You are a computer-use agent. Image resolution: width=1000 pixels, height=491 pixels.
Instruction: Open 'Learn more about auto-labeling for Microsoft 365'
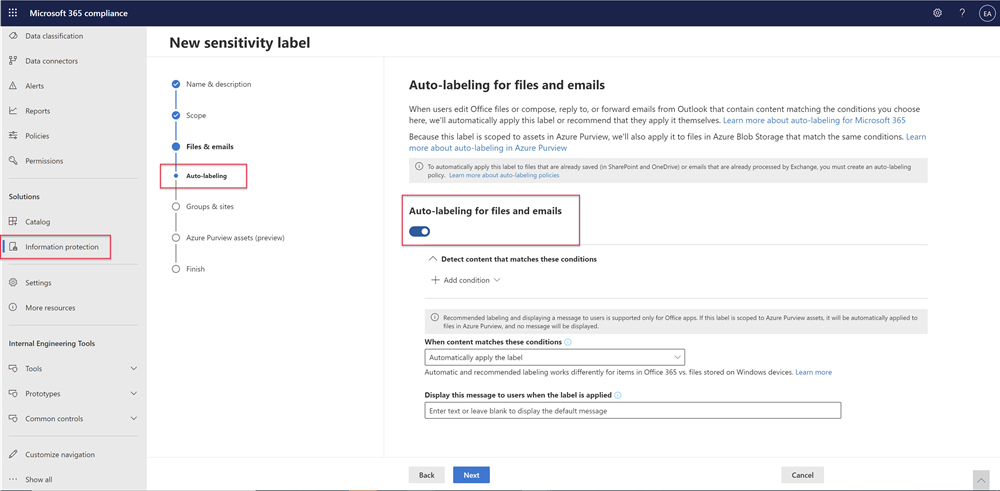click(x=814, y=120)
